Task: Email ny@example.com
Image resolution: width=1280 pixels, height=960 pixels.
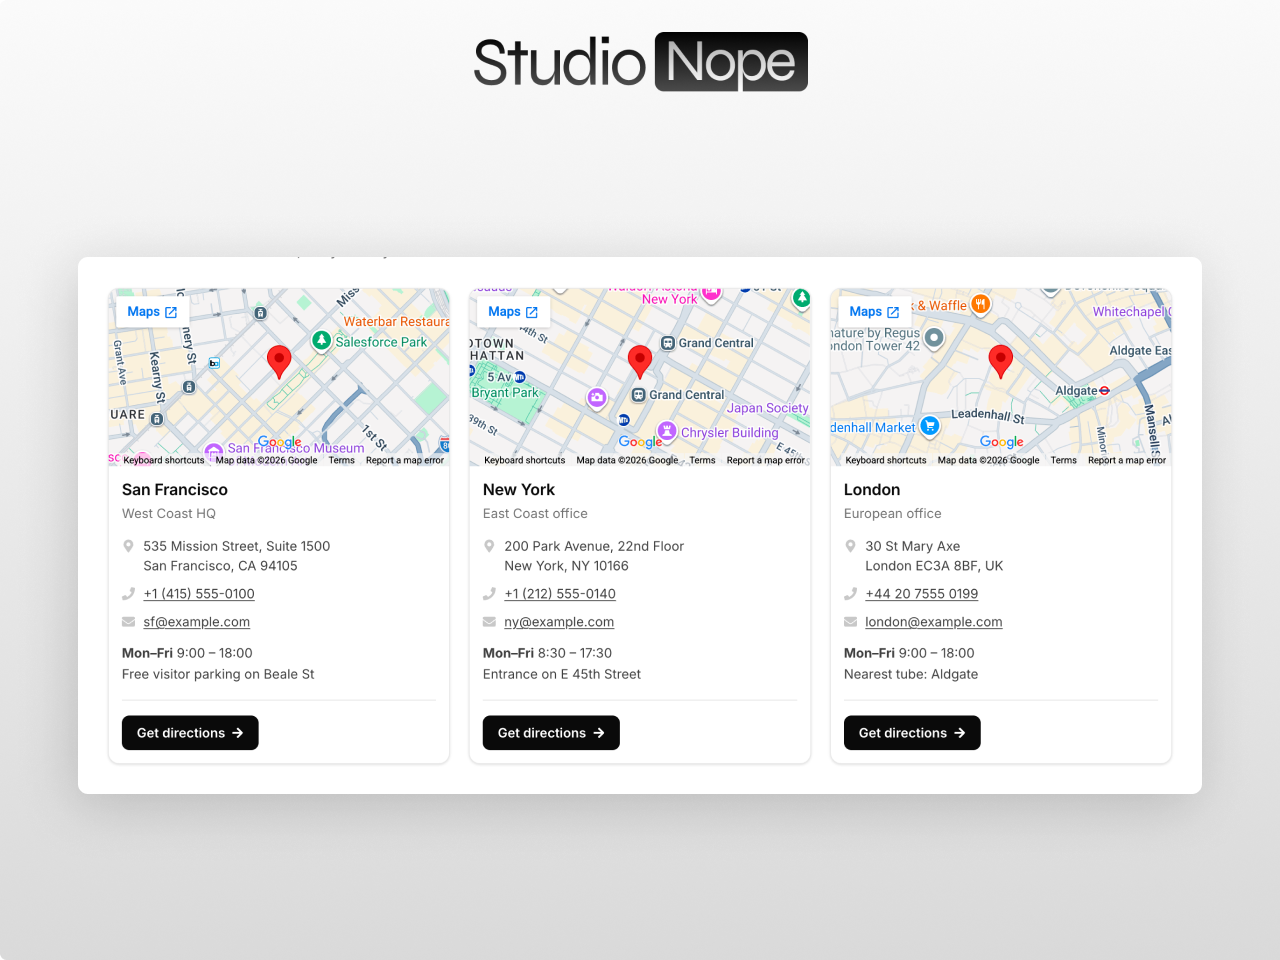Action: (559, 622)
